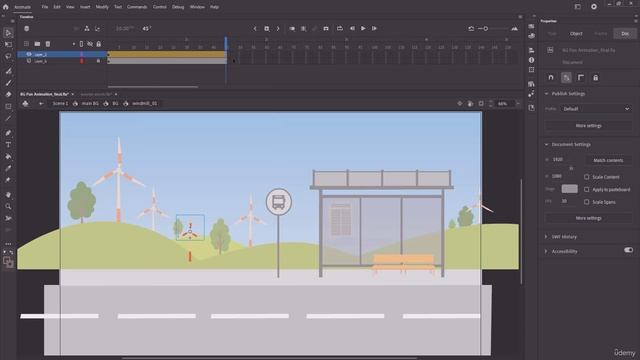640x360 pixels.
Task: Toggle loop playback button
Action: pos(340,29)
